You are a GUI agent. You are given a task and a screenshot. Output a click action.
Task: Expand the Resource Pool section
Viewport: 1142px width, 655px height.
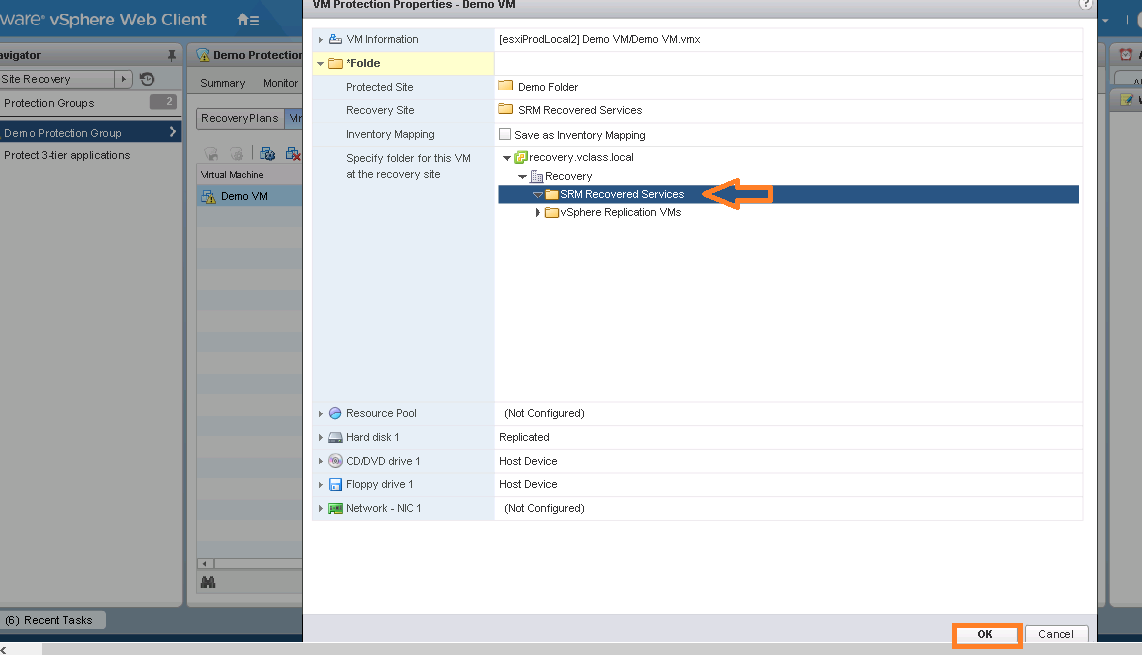point(320,413)
